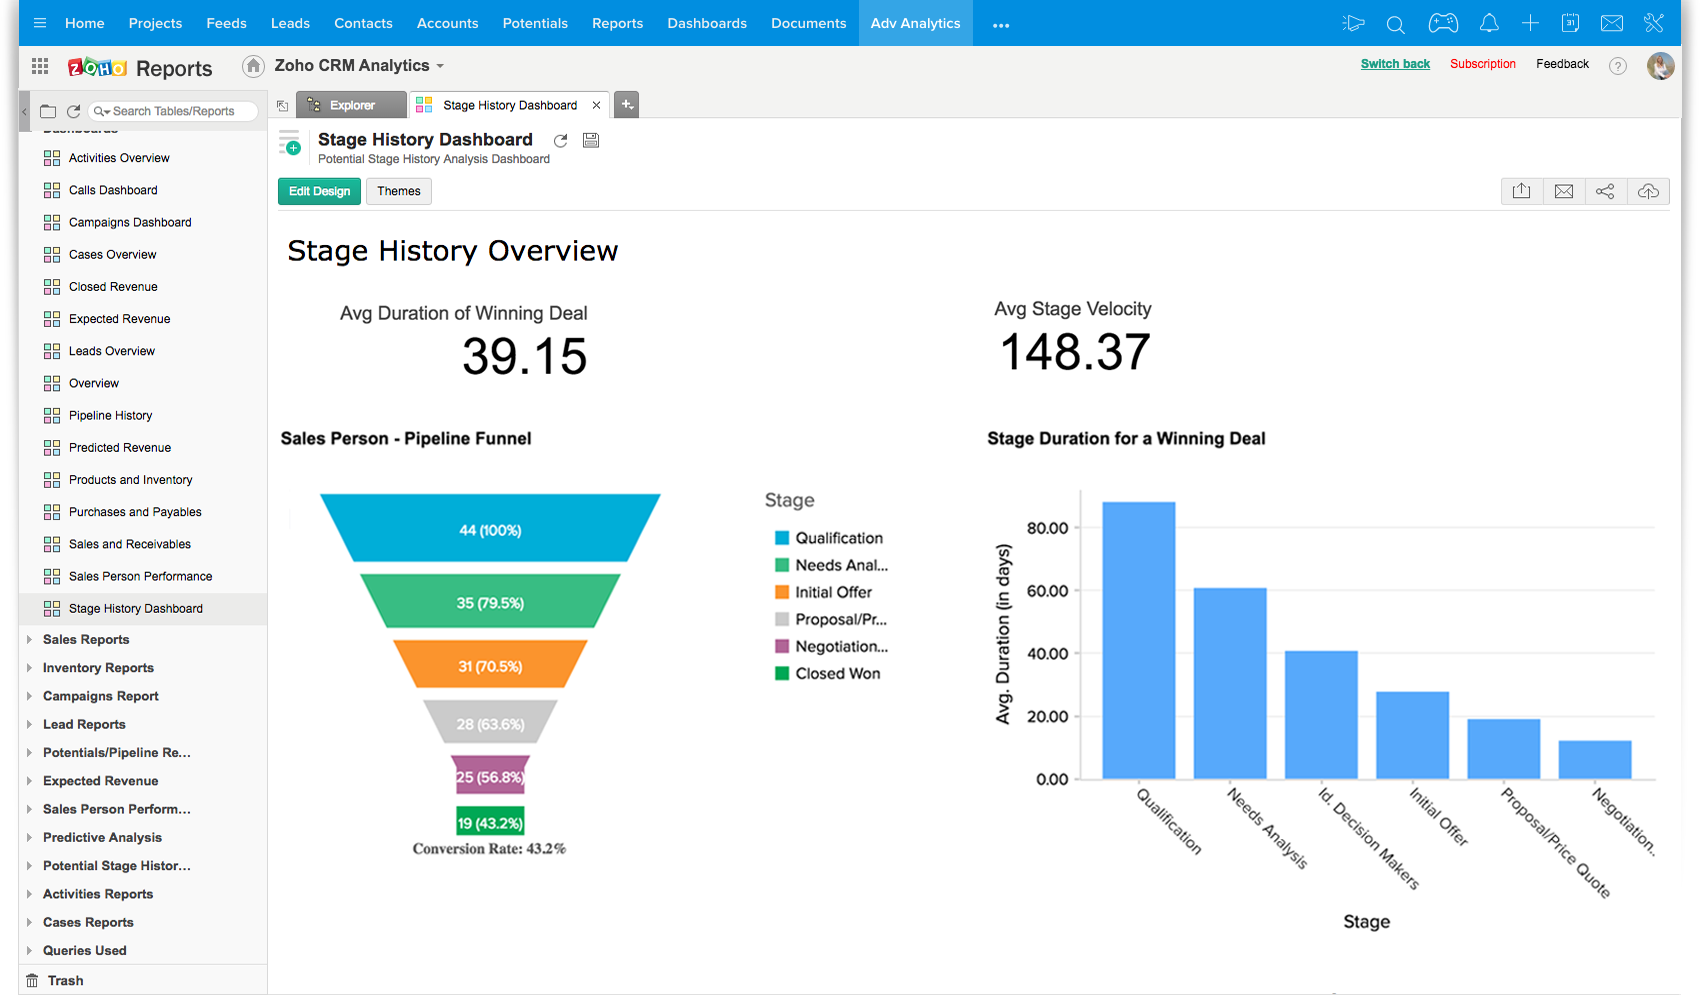Click the save dashboard disk icon
Viewport: 1700px width, 995px height.
click(x=591, y=141)
